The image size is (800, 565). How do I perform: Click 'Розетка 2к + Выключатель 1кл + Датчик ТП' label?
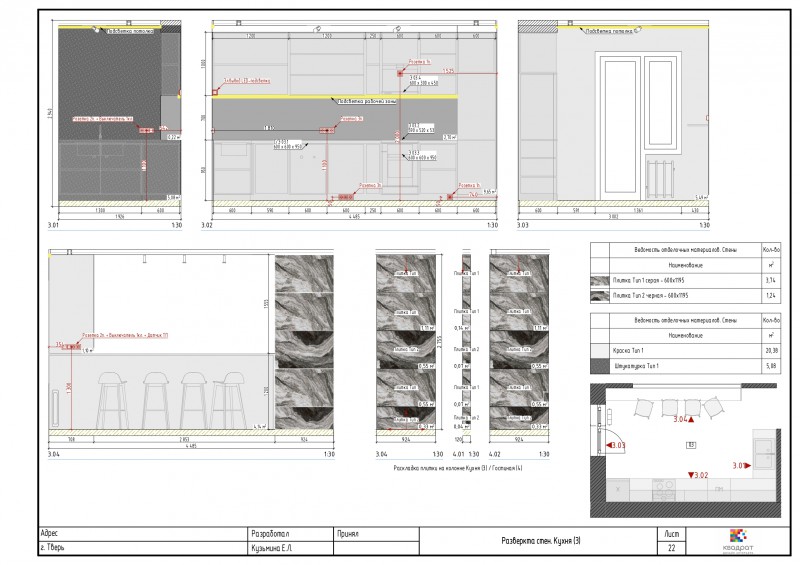tap(125, 336)
